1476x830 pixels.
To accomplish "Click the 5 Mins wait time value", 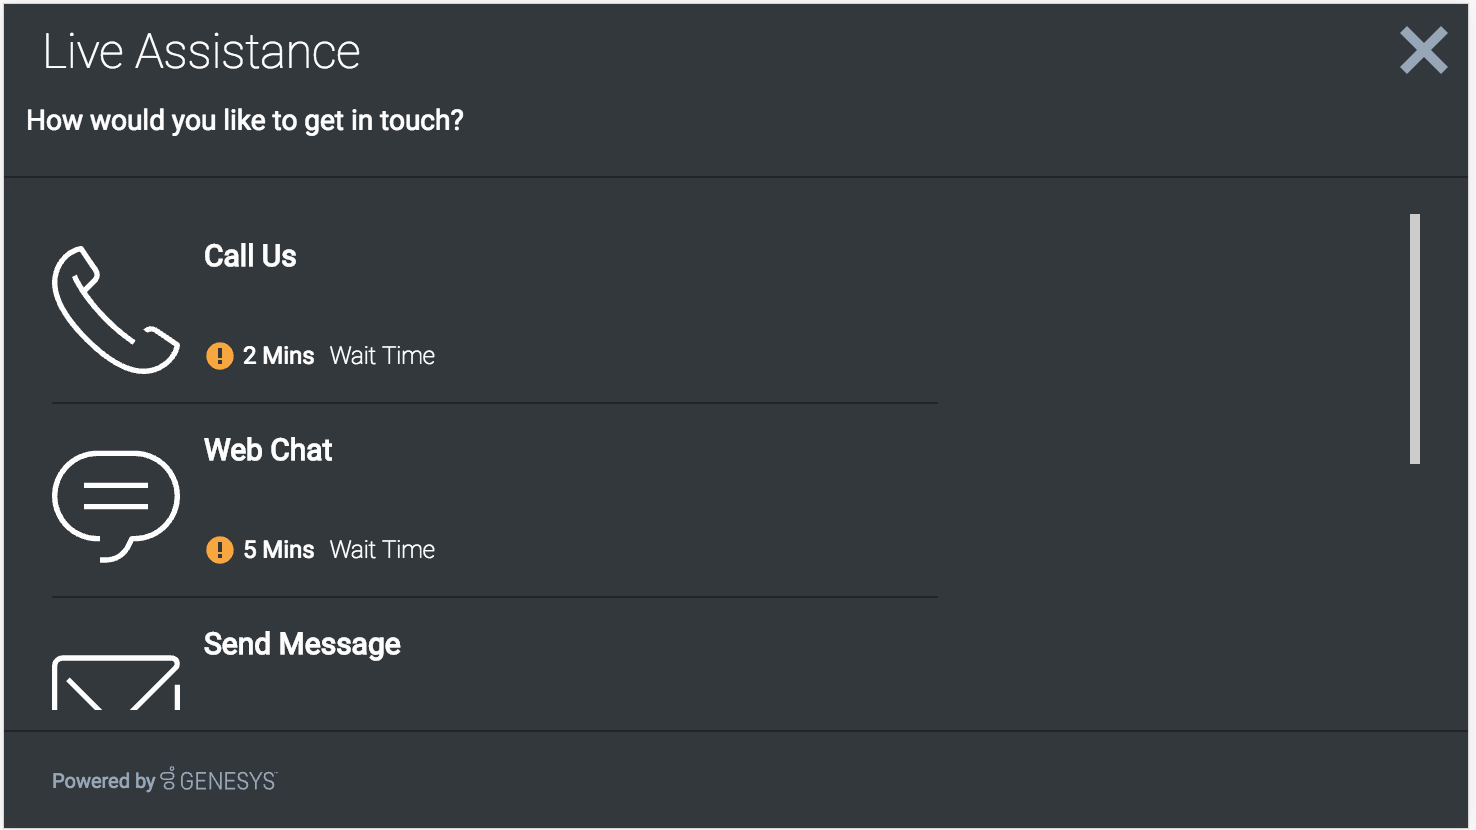I will [x=279, y=550].
